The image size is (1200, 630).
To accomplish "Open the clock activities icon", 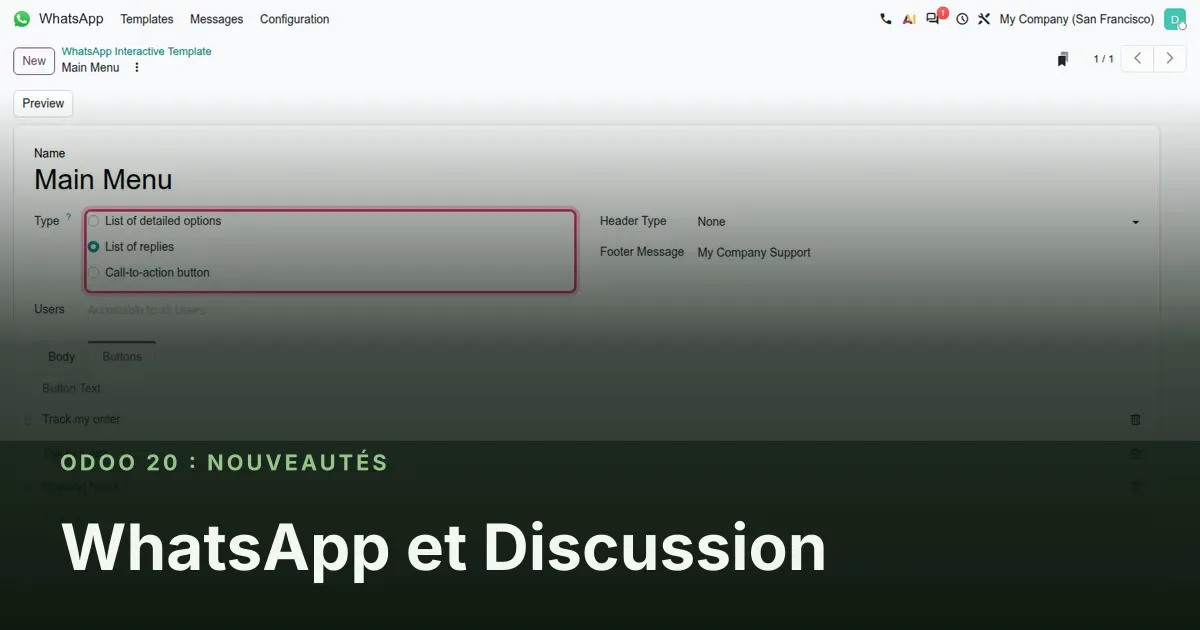I will coord(962,19).
